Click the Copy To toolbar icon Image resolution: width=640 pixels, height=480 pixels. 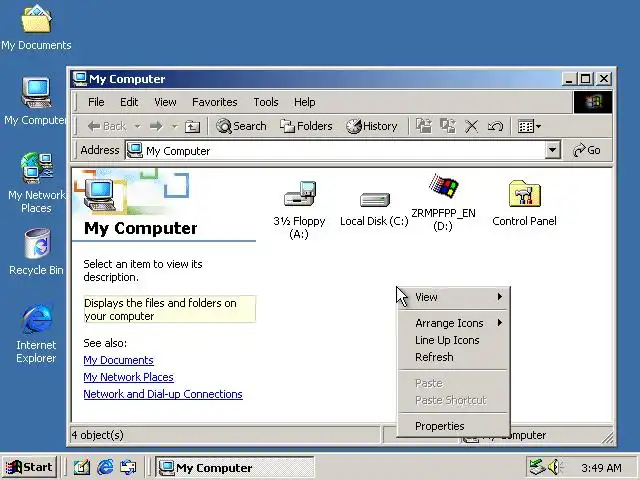tap(448, 126)
